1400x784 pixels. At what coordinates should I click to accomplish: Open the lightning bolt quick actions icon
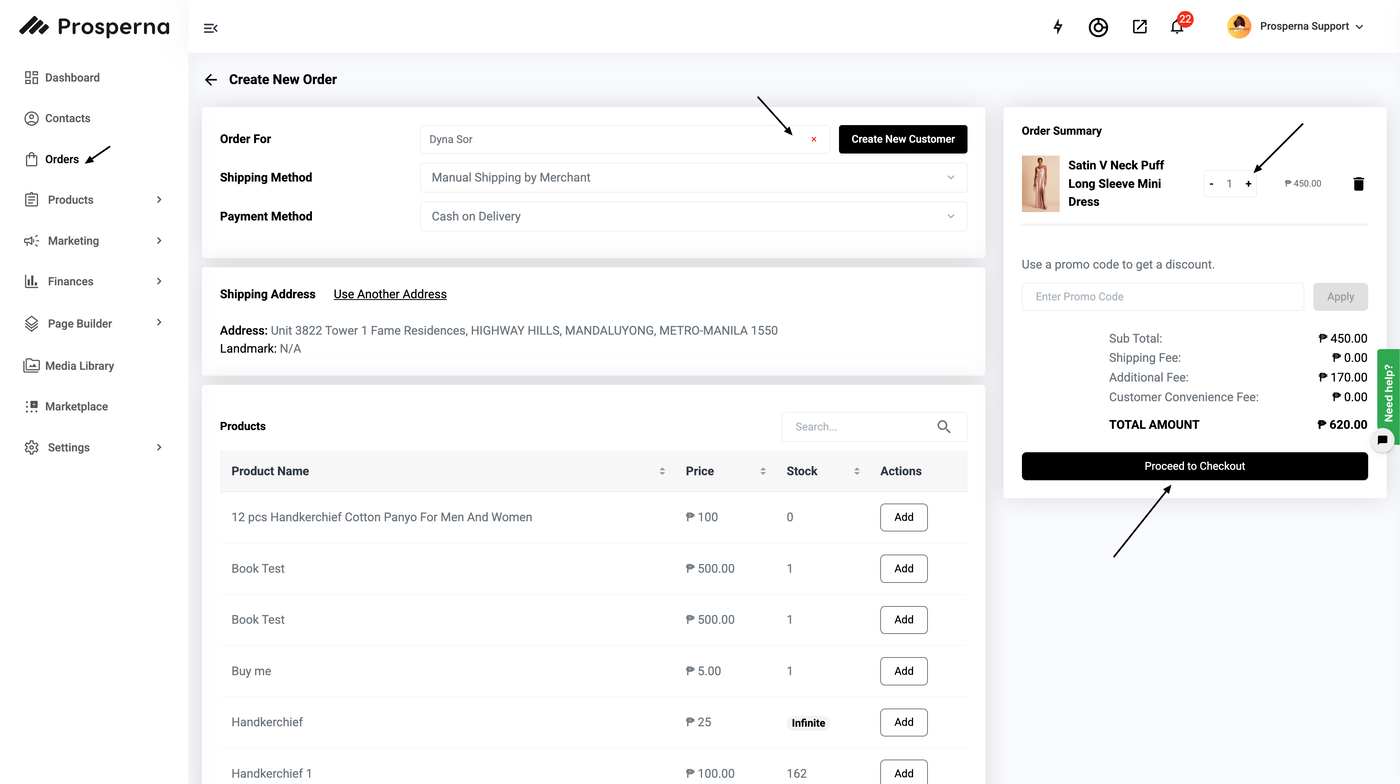pyautogui.click(x=1058, y=27)
